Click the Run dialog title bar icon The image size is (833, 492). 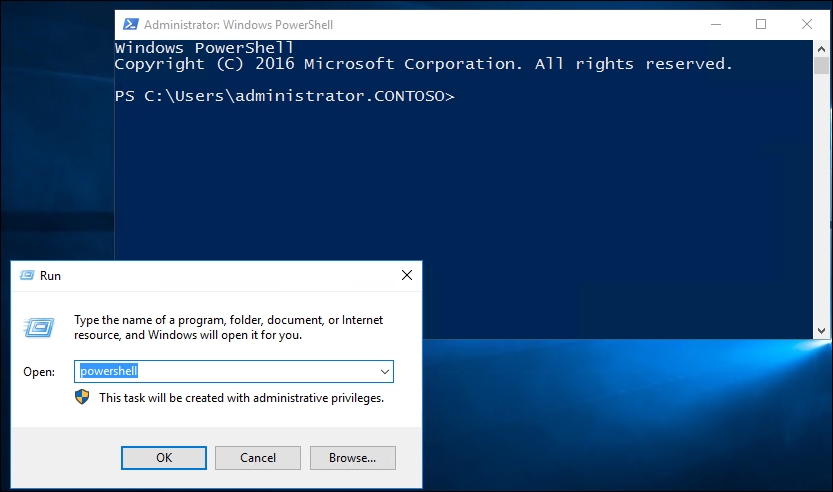tap(27, 275)
